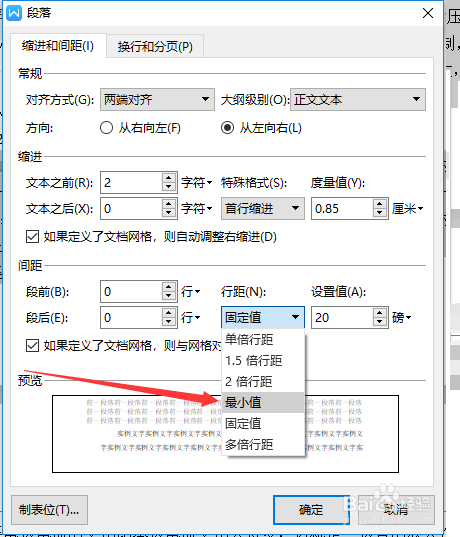The image size is (460, 537).
Task: Choose 多倍行距 from line spacing list
Action: tap(263, 445)
